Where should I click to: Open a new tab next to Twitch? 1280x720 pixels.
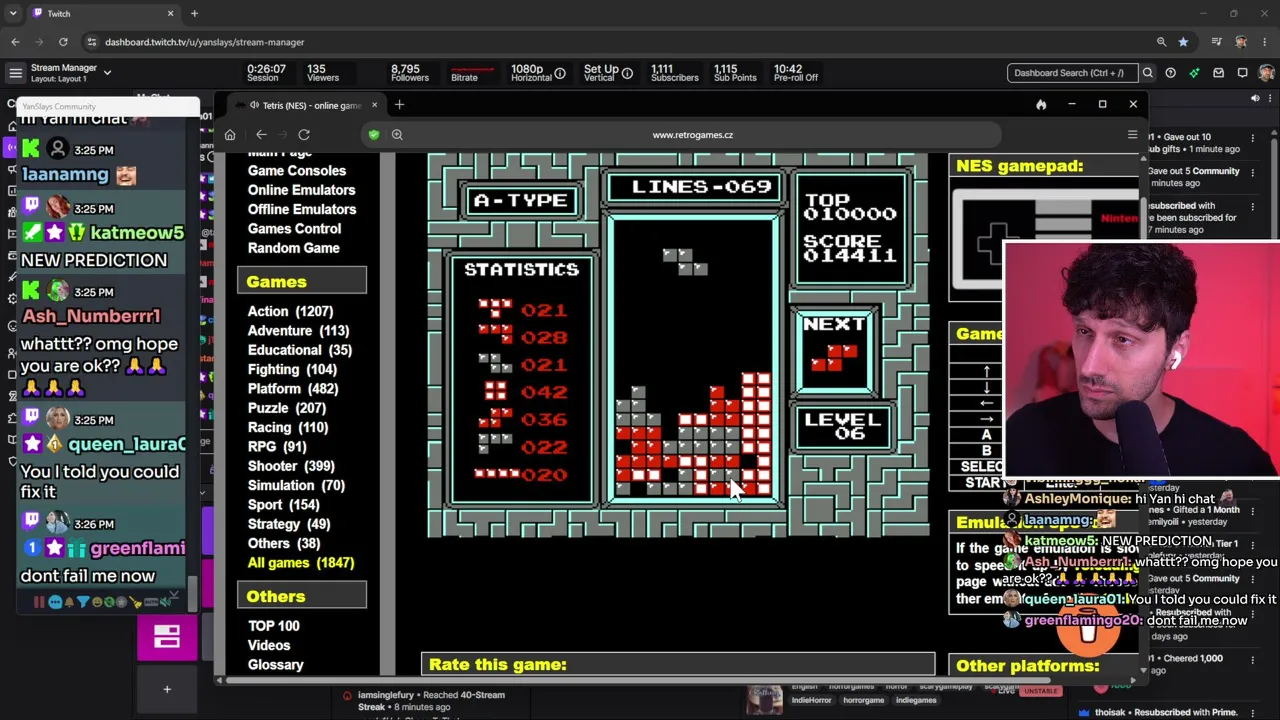194,14
